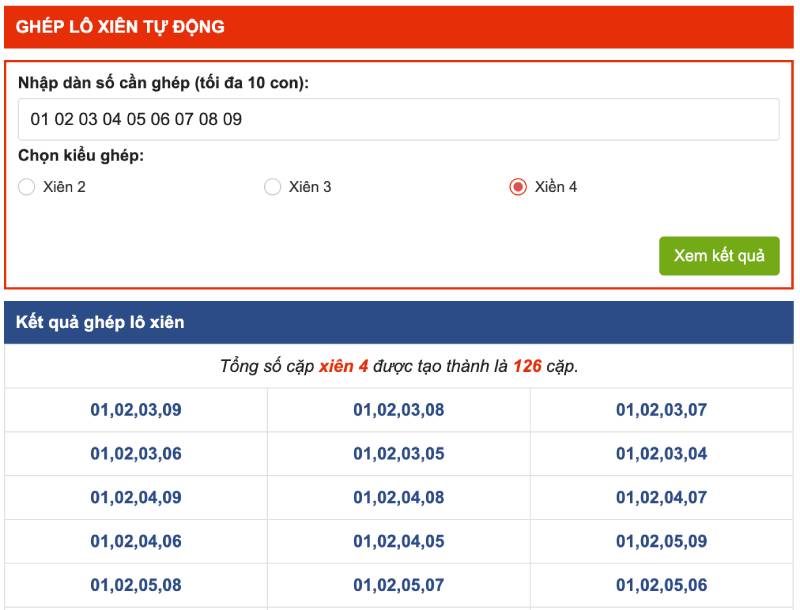Click result combination 01,02,03,08
The image size is (800, 610).
tap(398, 410)
